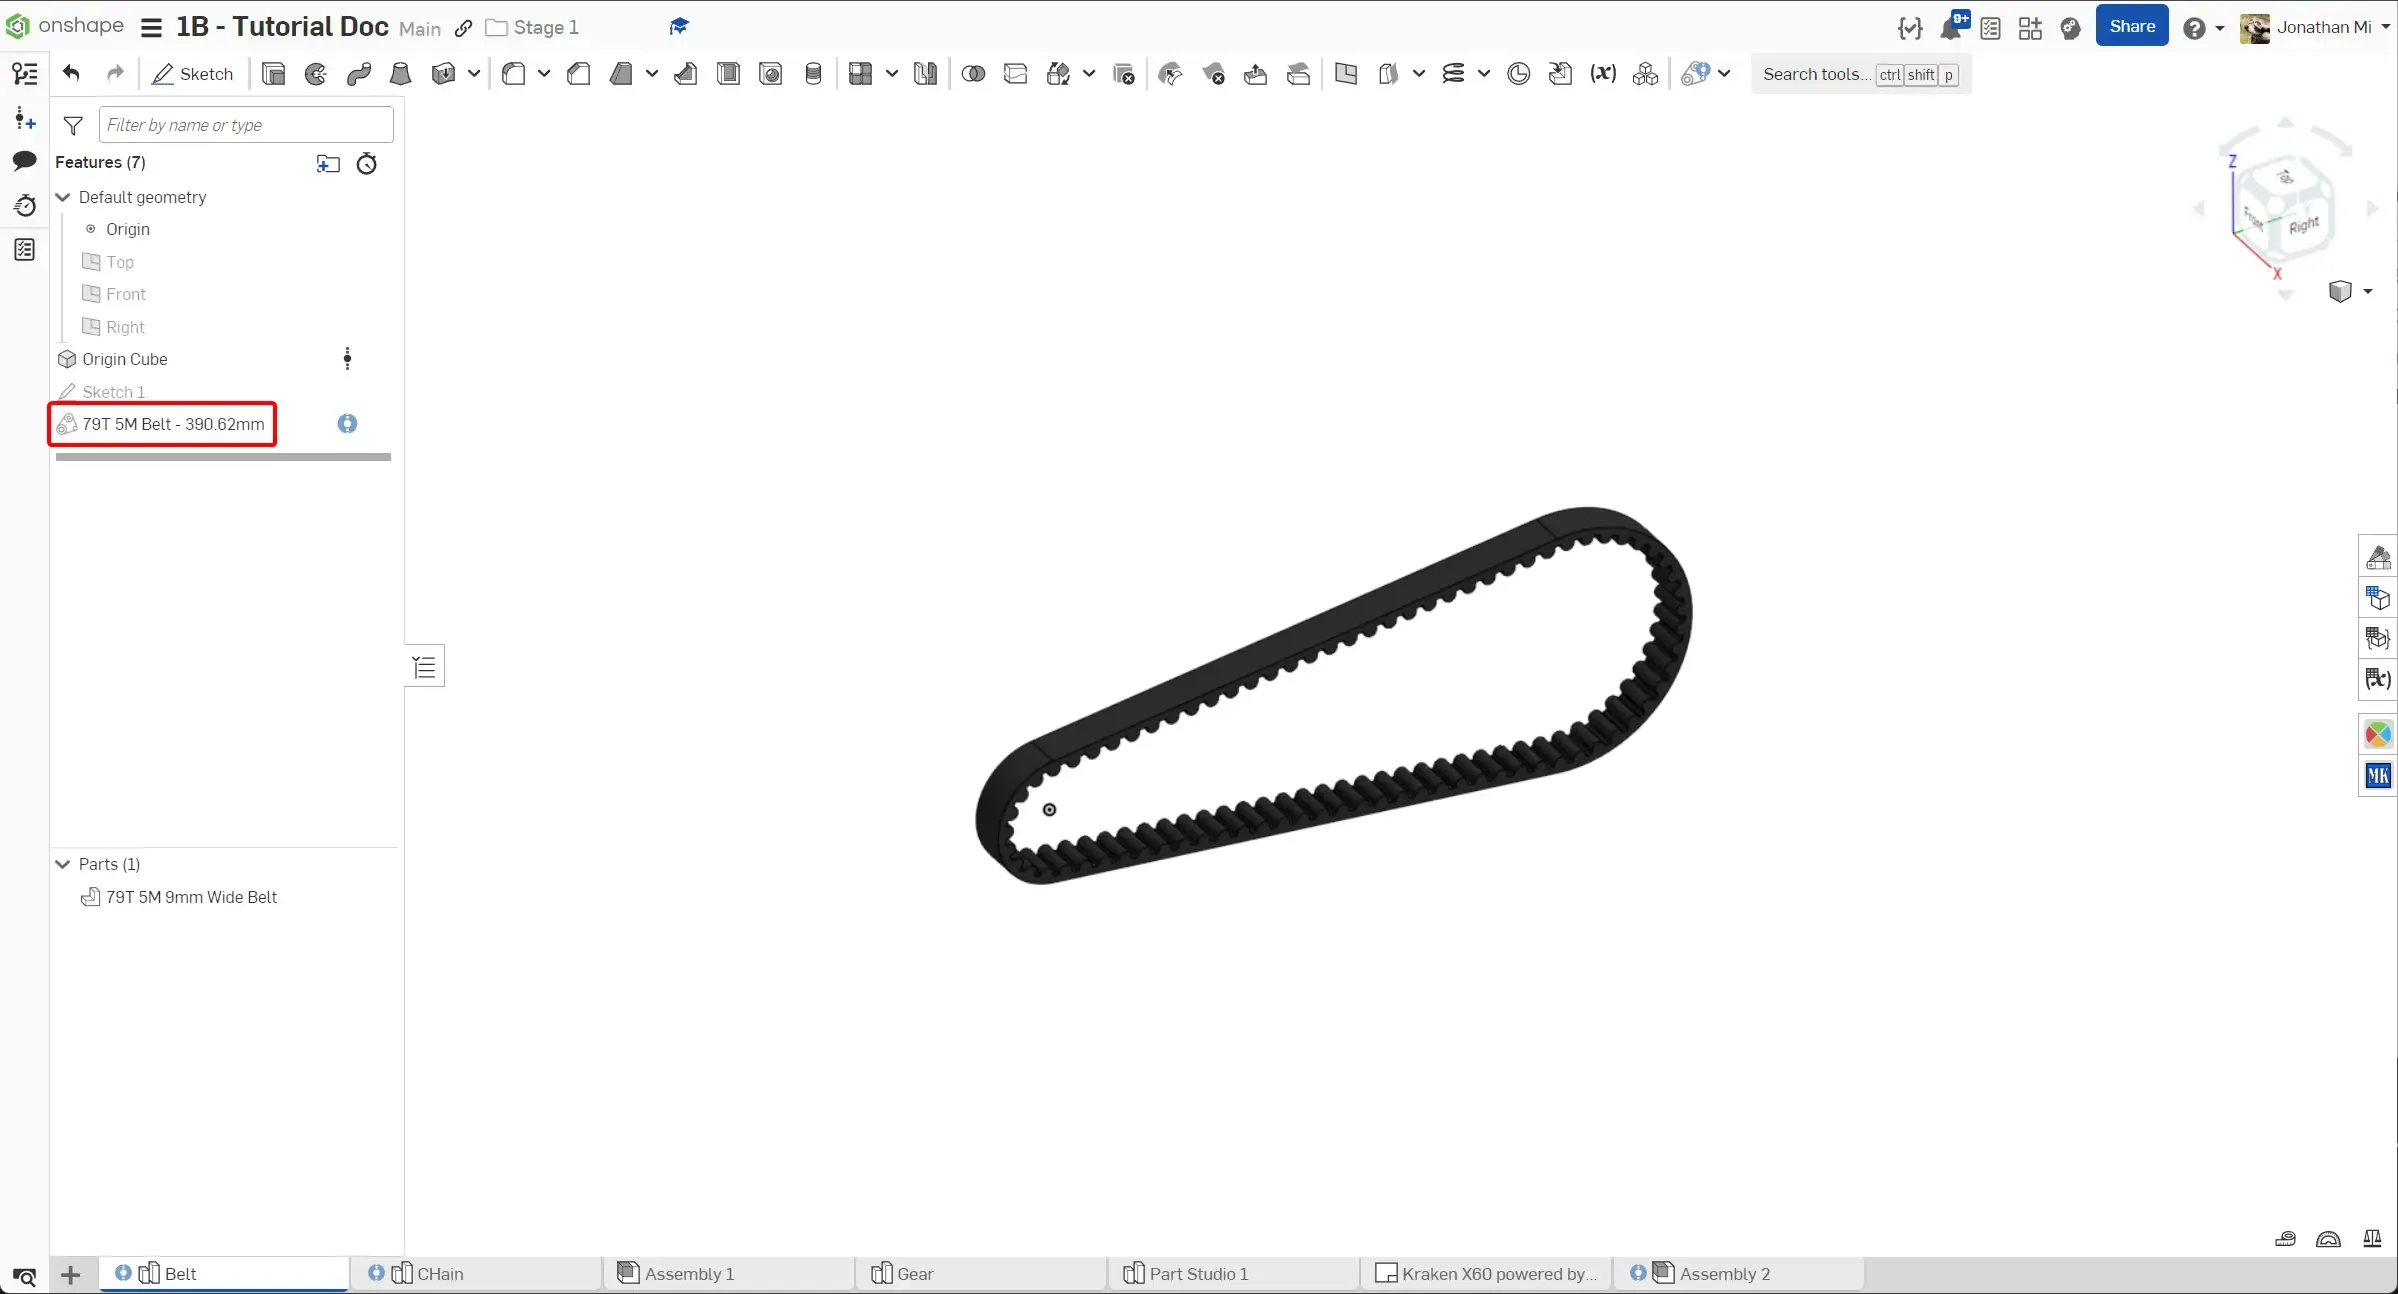Open the Sketch tool
Viewport: 2398px width, 1294px height.
coord(192,73)
